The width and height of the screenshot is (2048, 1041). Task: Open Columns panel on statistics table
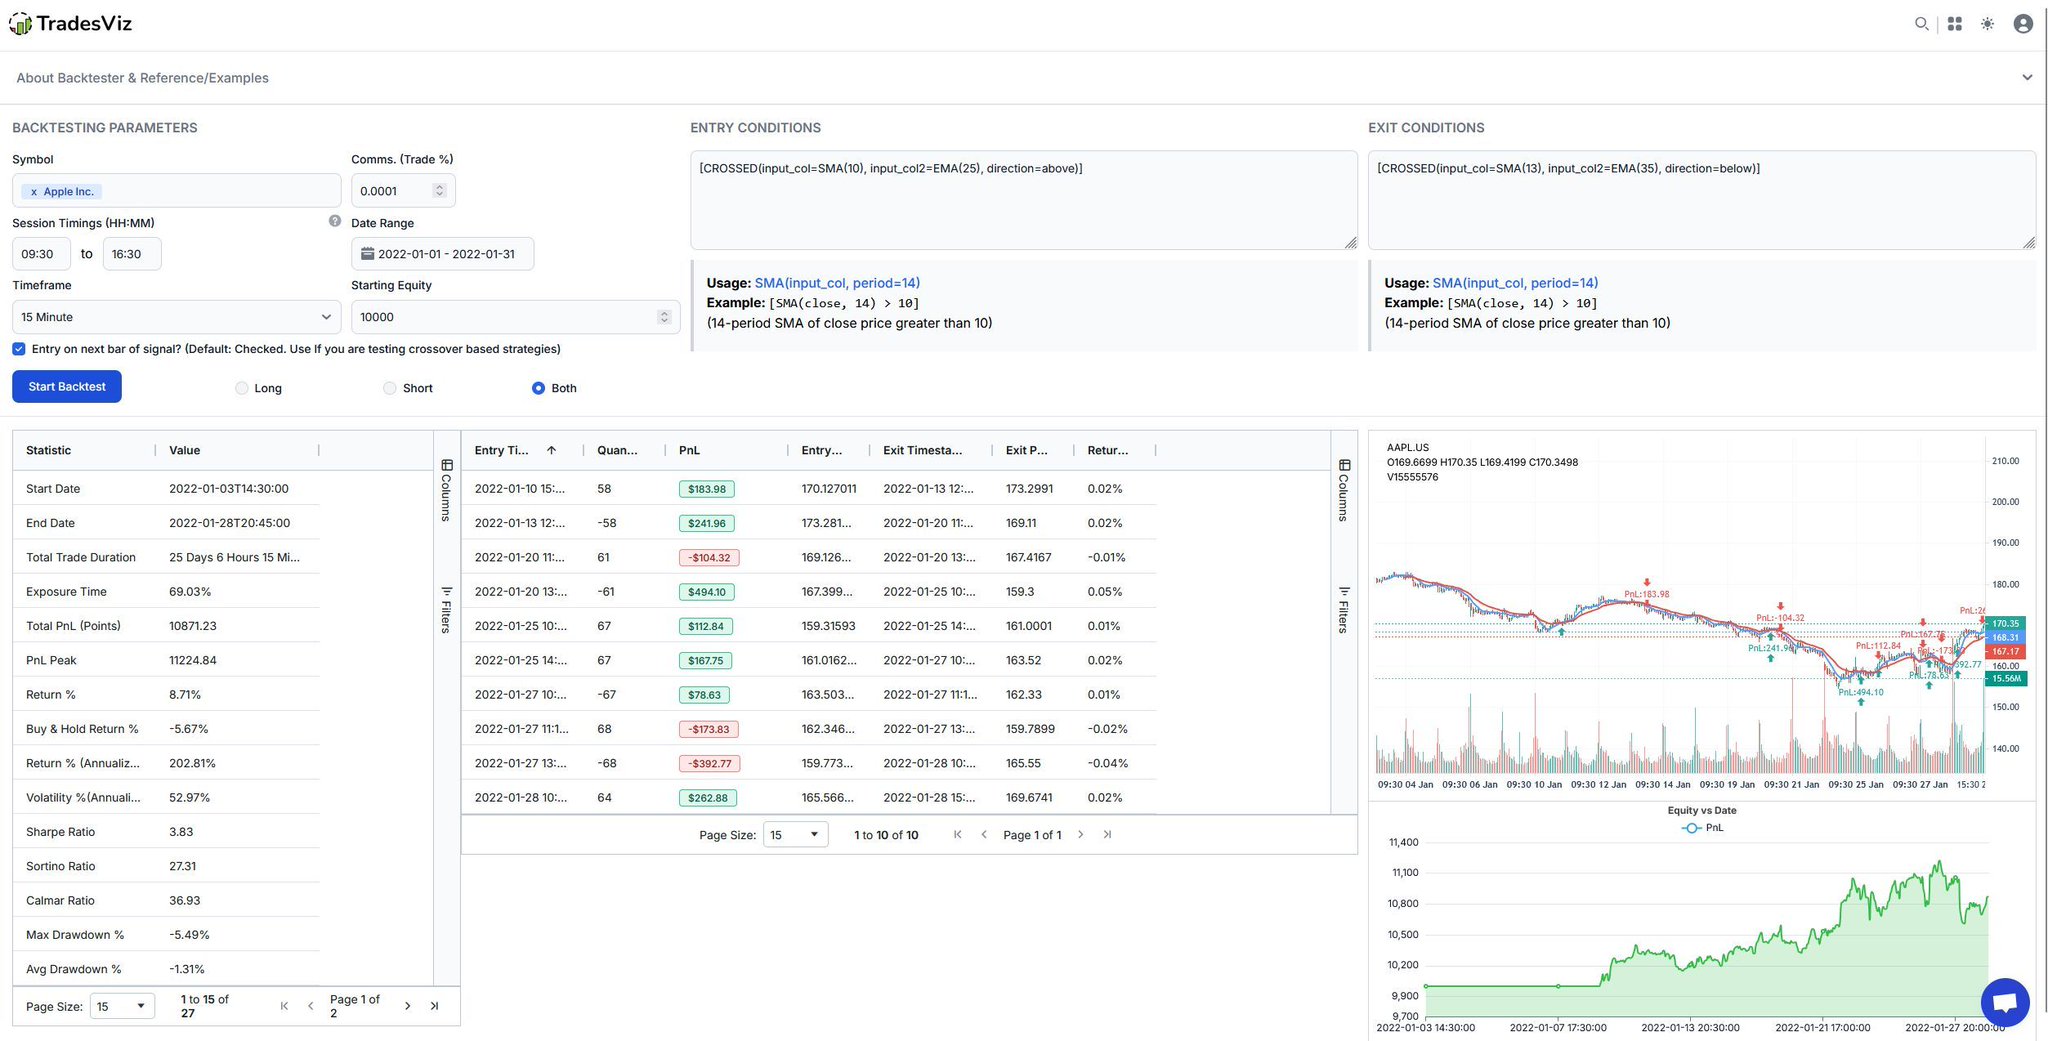click(x=447, y=490)
